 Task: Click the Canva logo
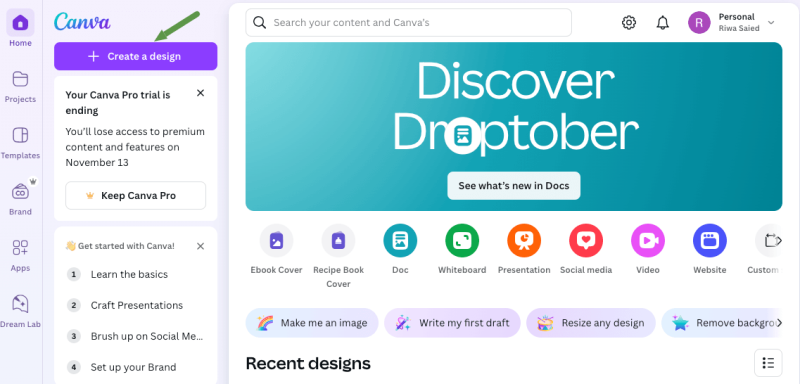coord(82,22)
